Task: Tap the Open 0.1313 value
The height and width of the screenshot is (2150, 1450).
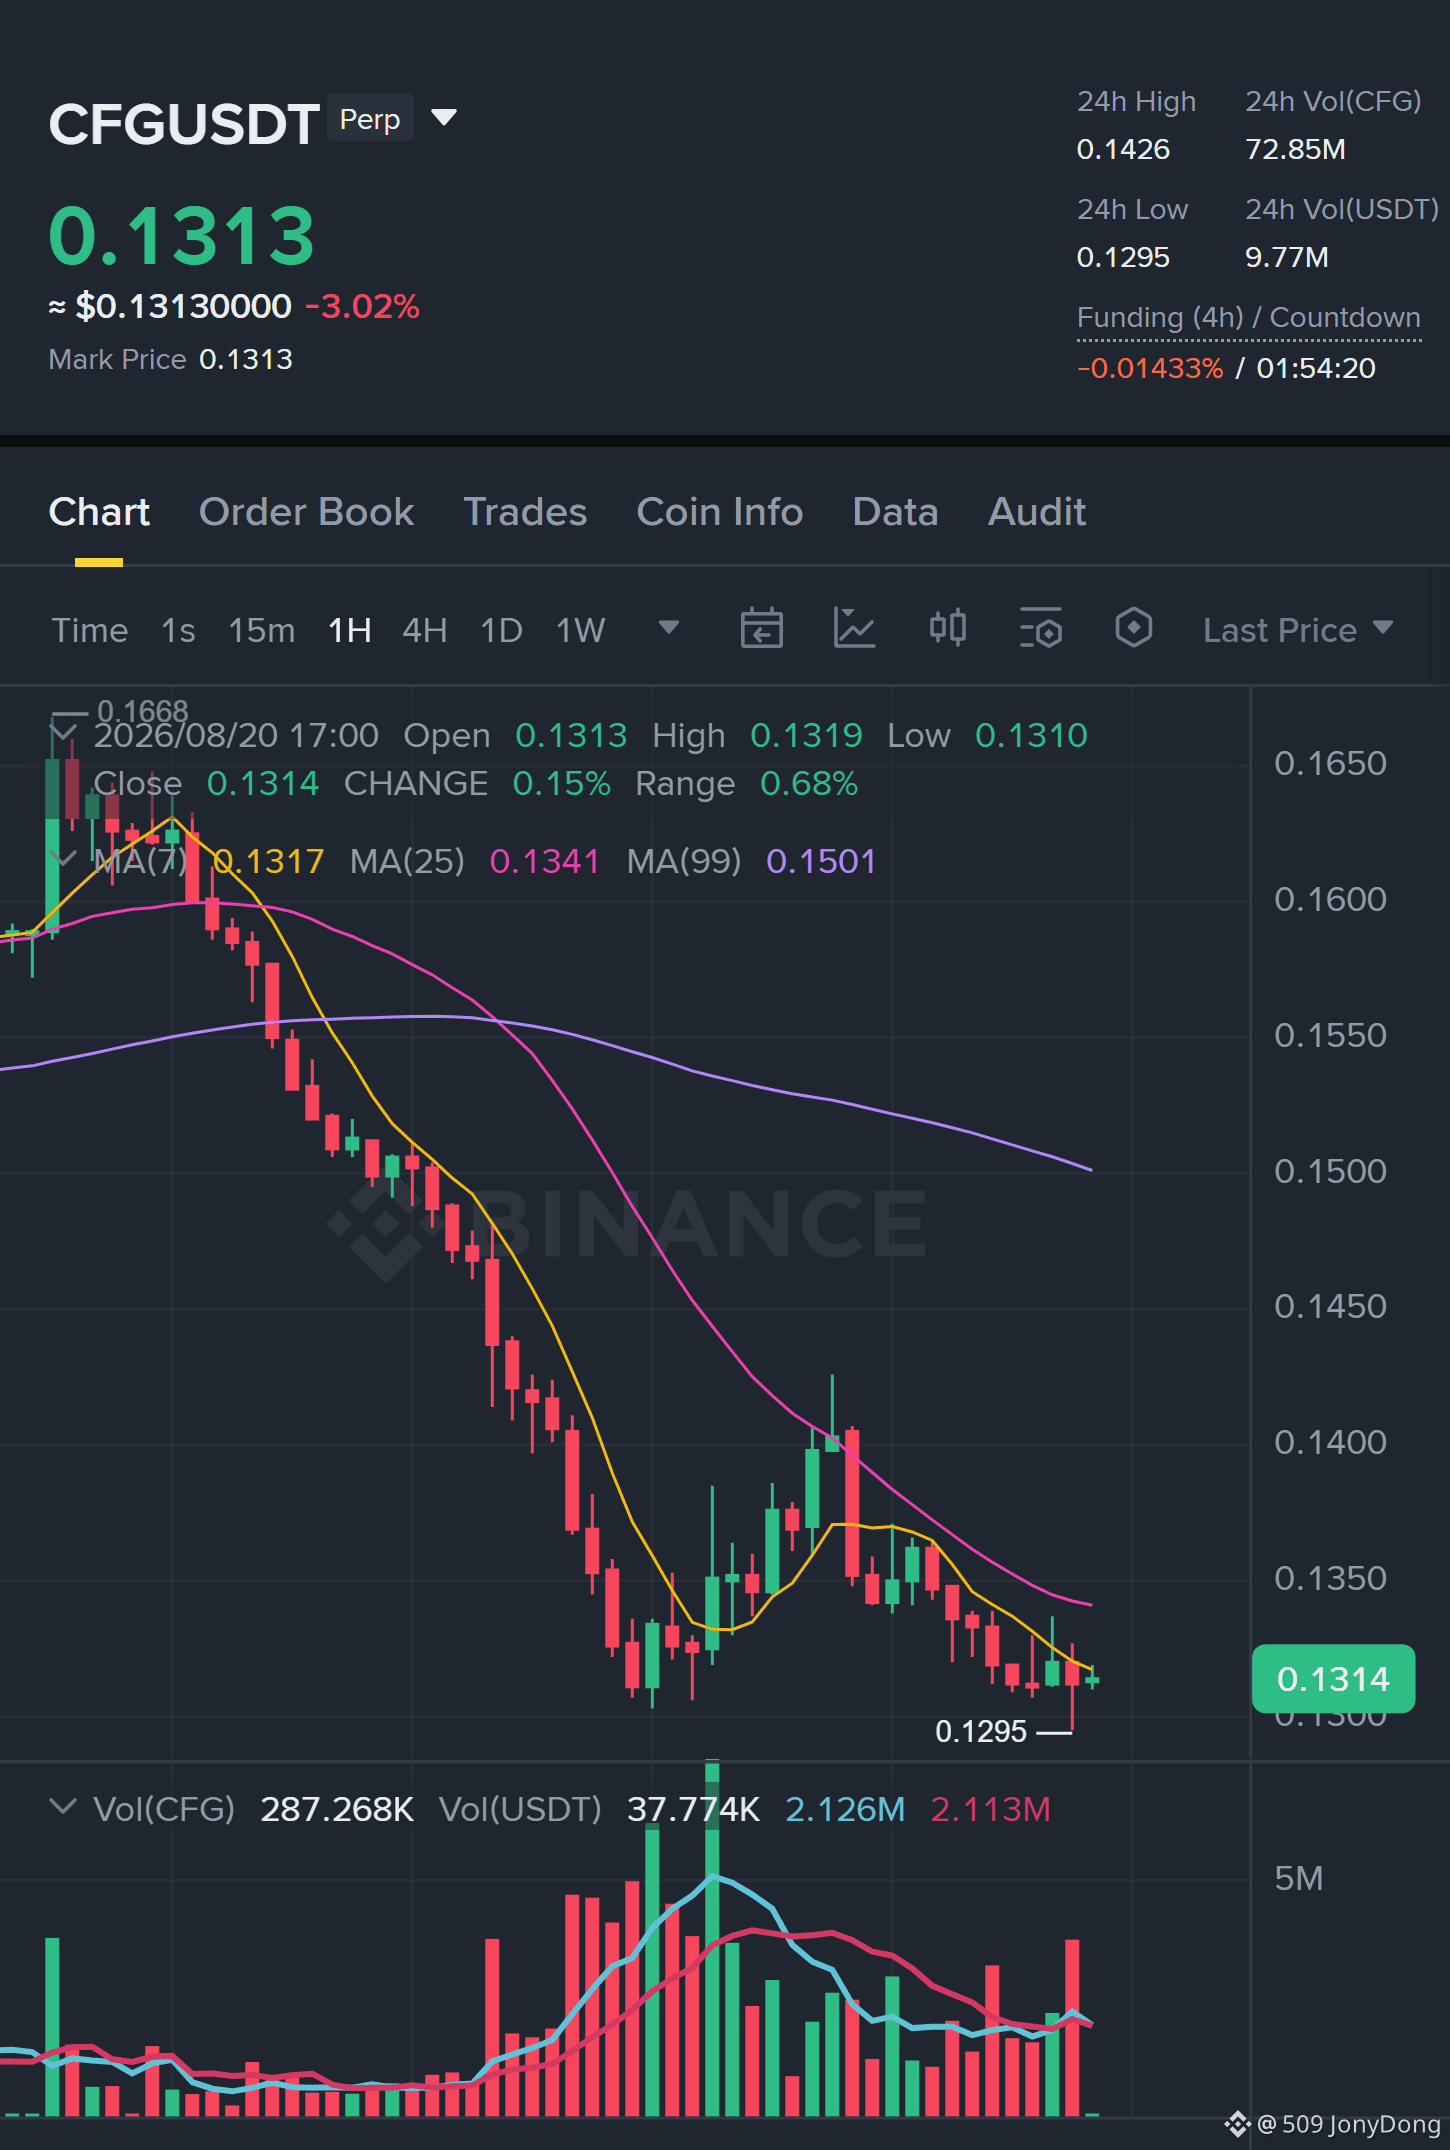Action: tap(571, 735)
